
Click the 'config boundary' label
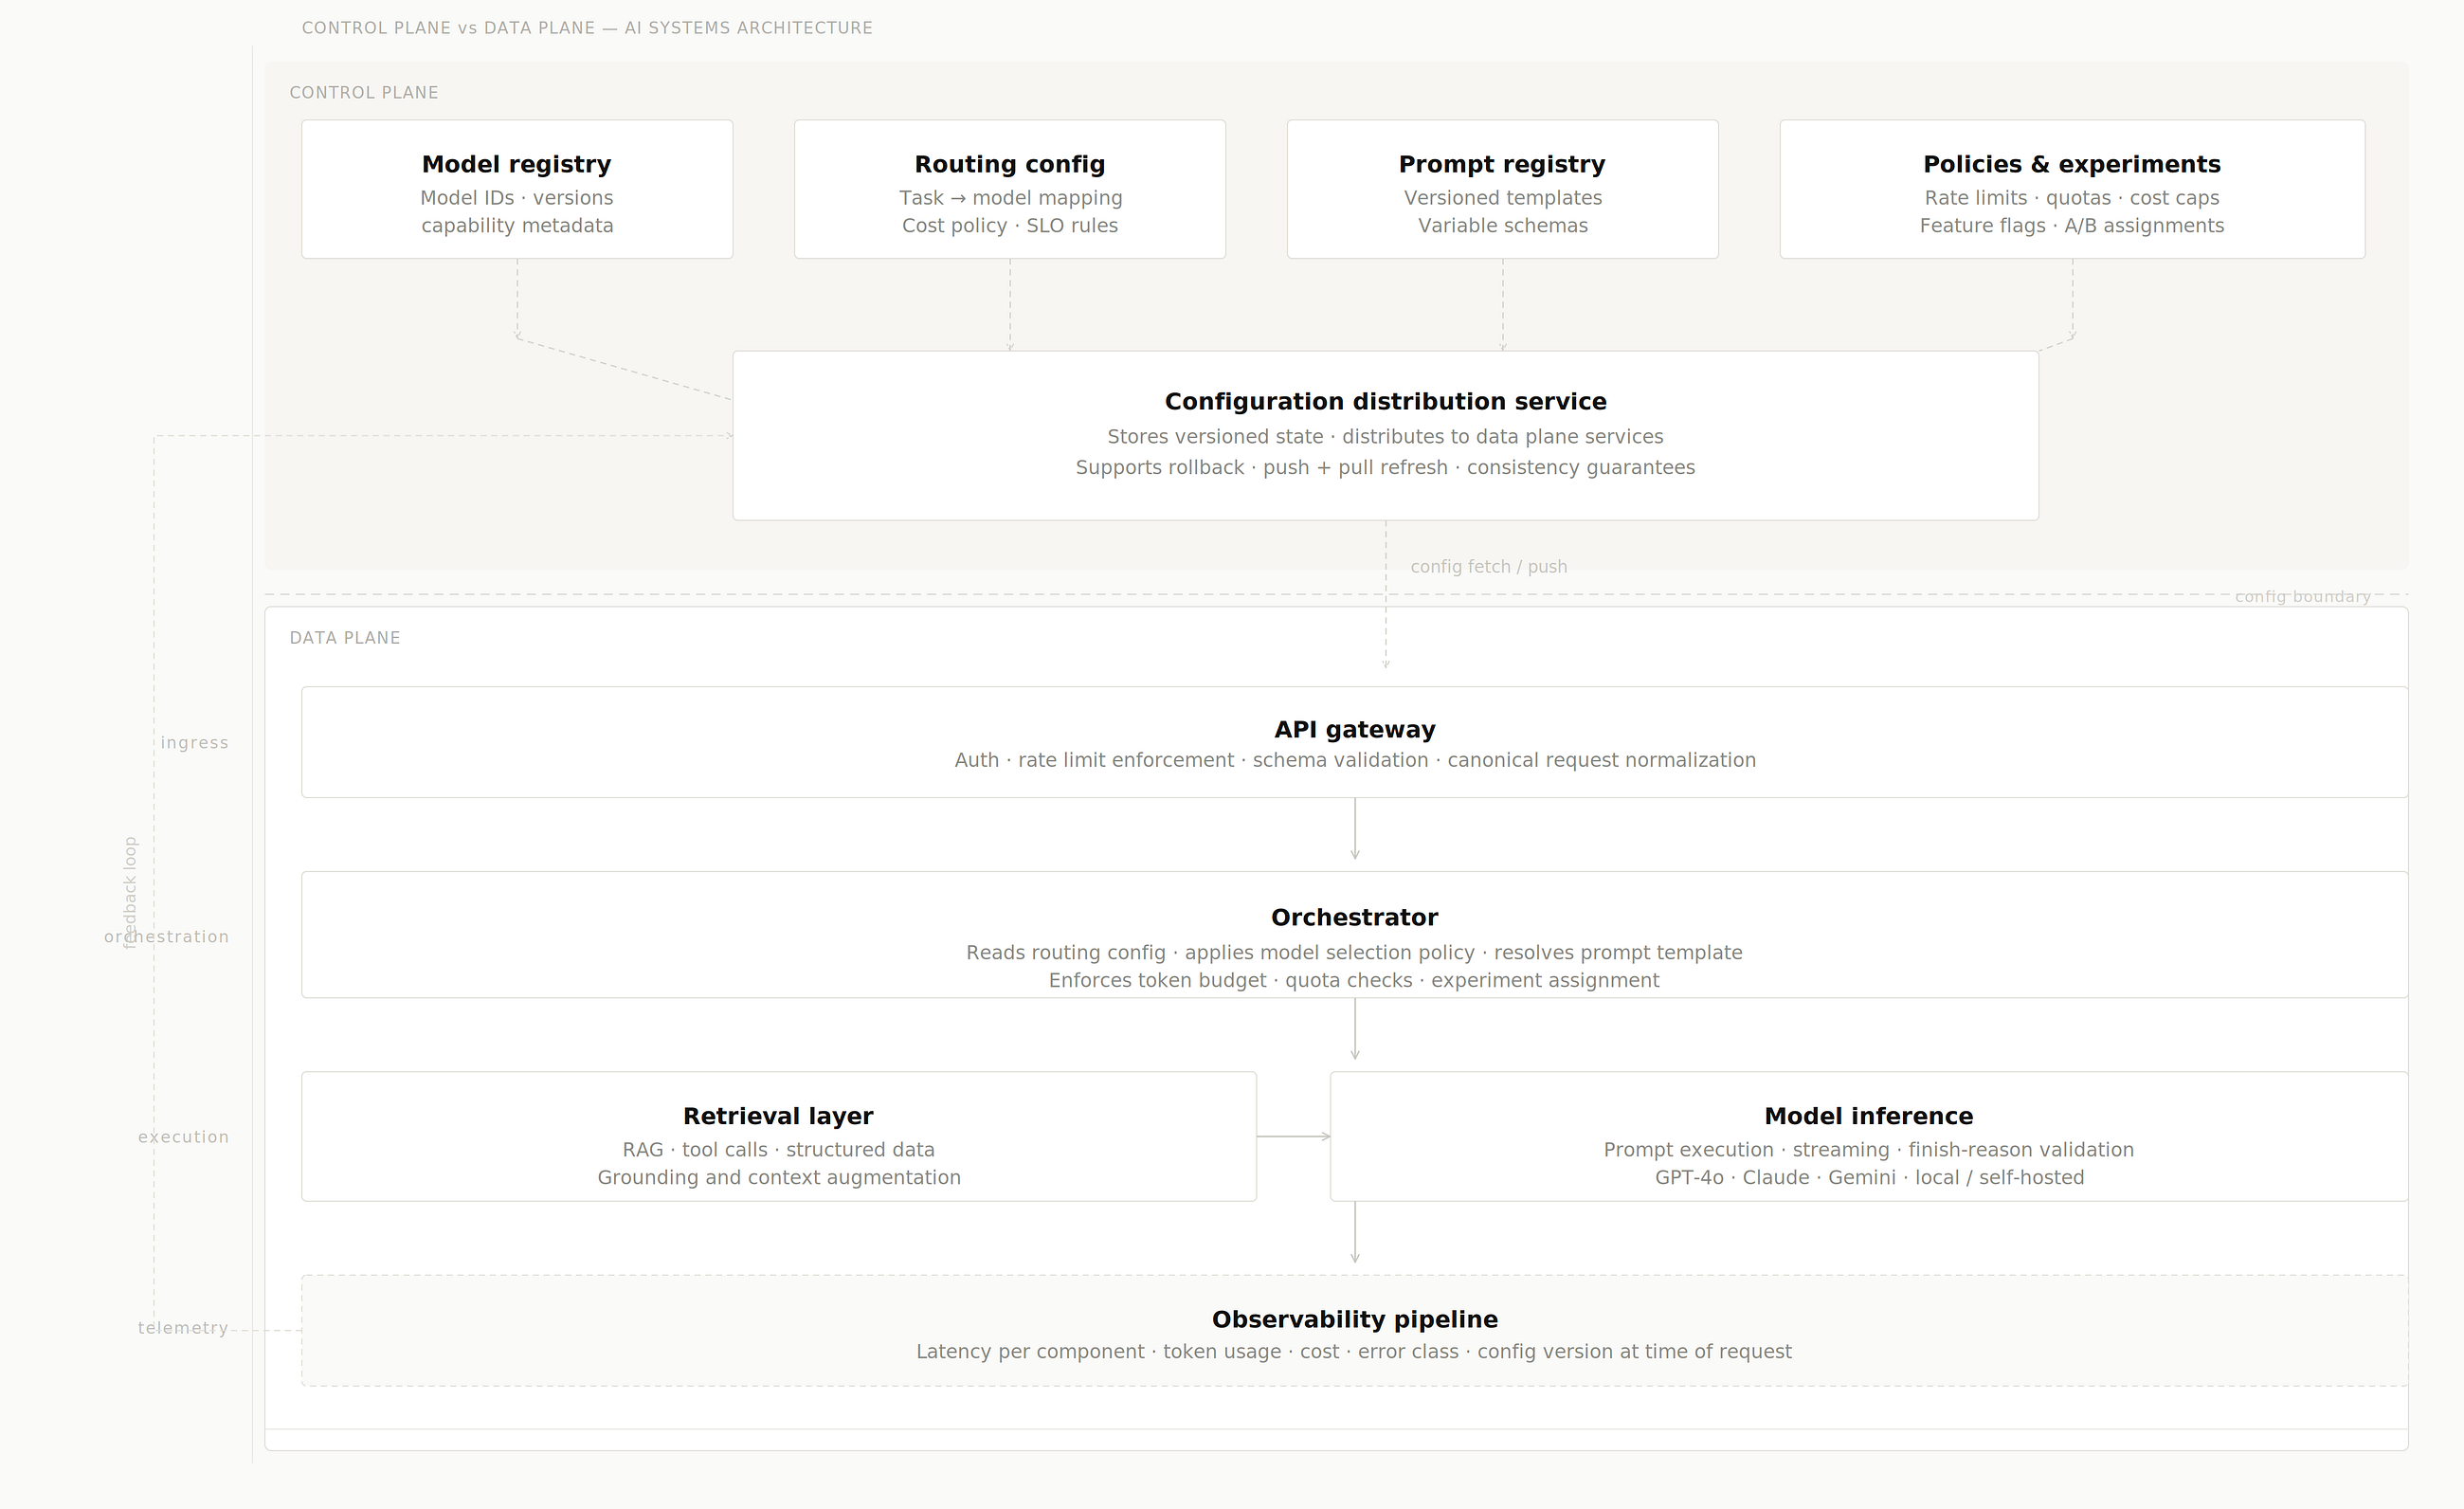(2303, 597)
